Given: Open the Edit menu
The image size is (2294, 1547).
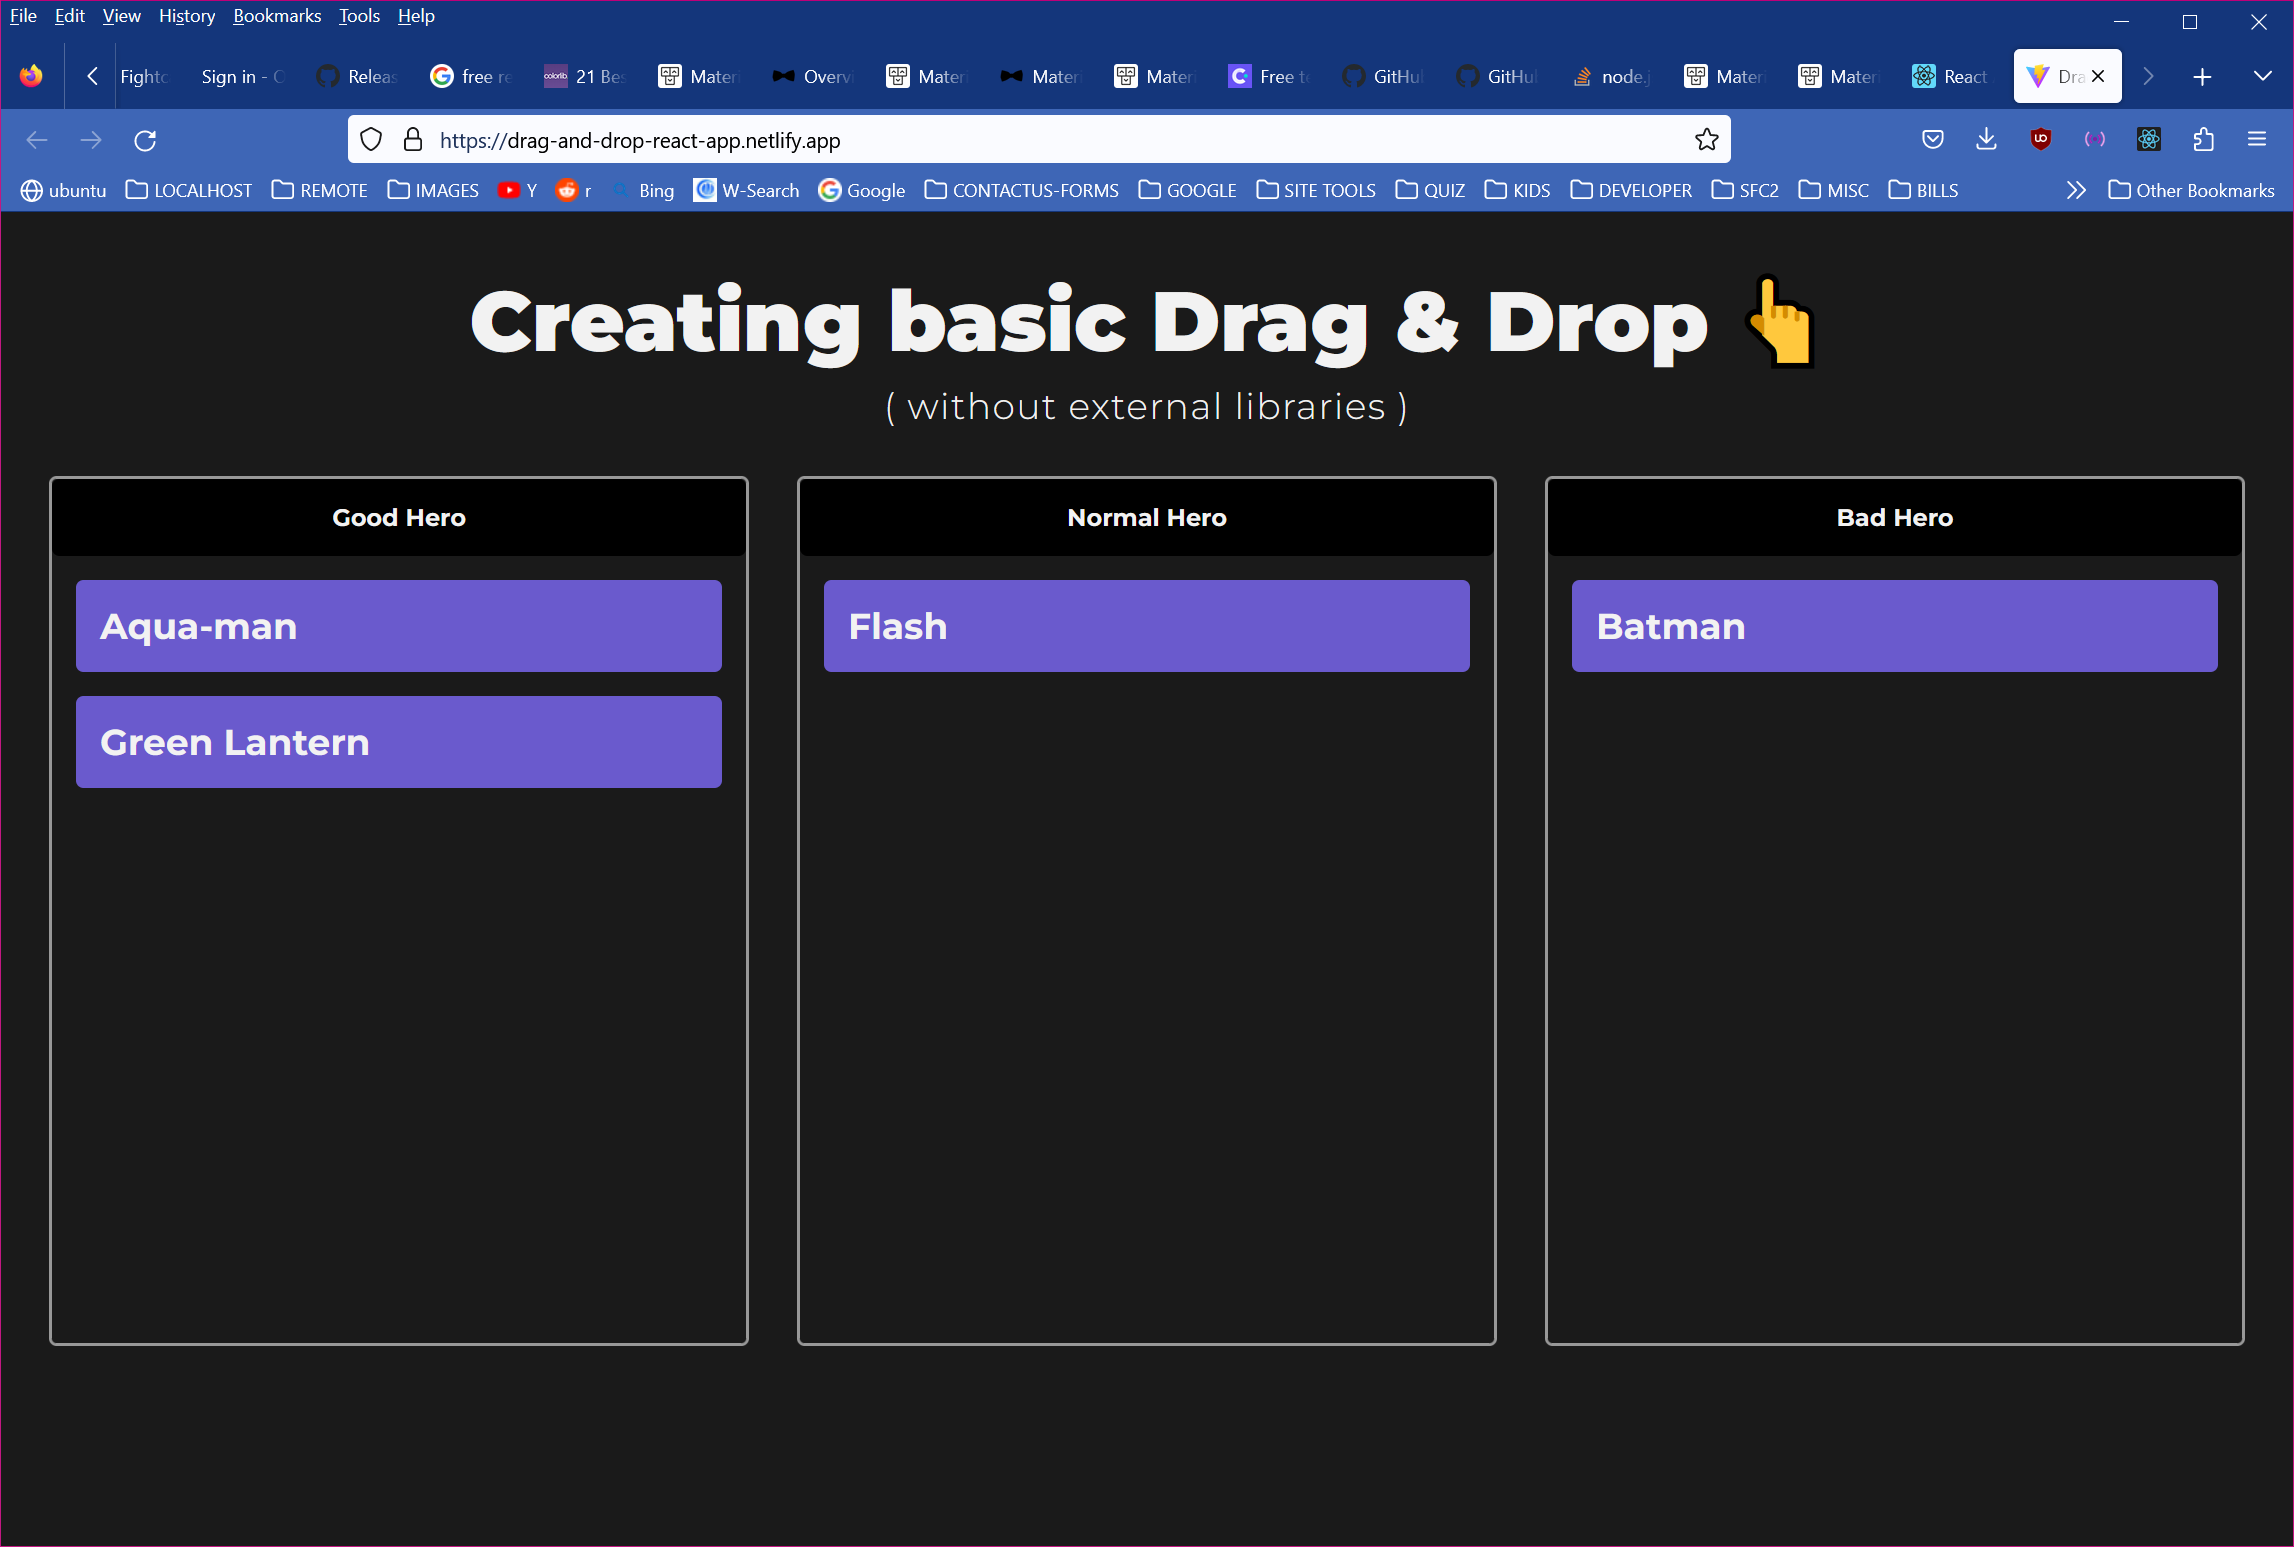Looking at the screenshot, I should pos(69,16).
